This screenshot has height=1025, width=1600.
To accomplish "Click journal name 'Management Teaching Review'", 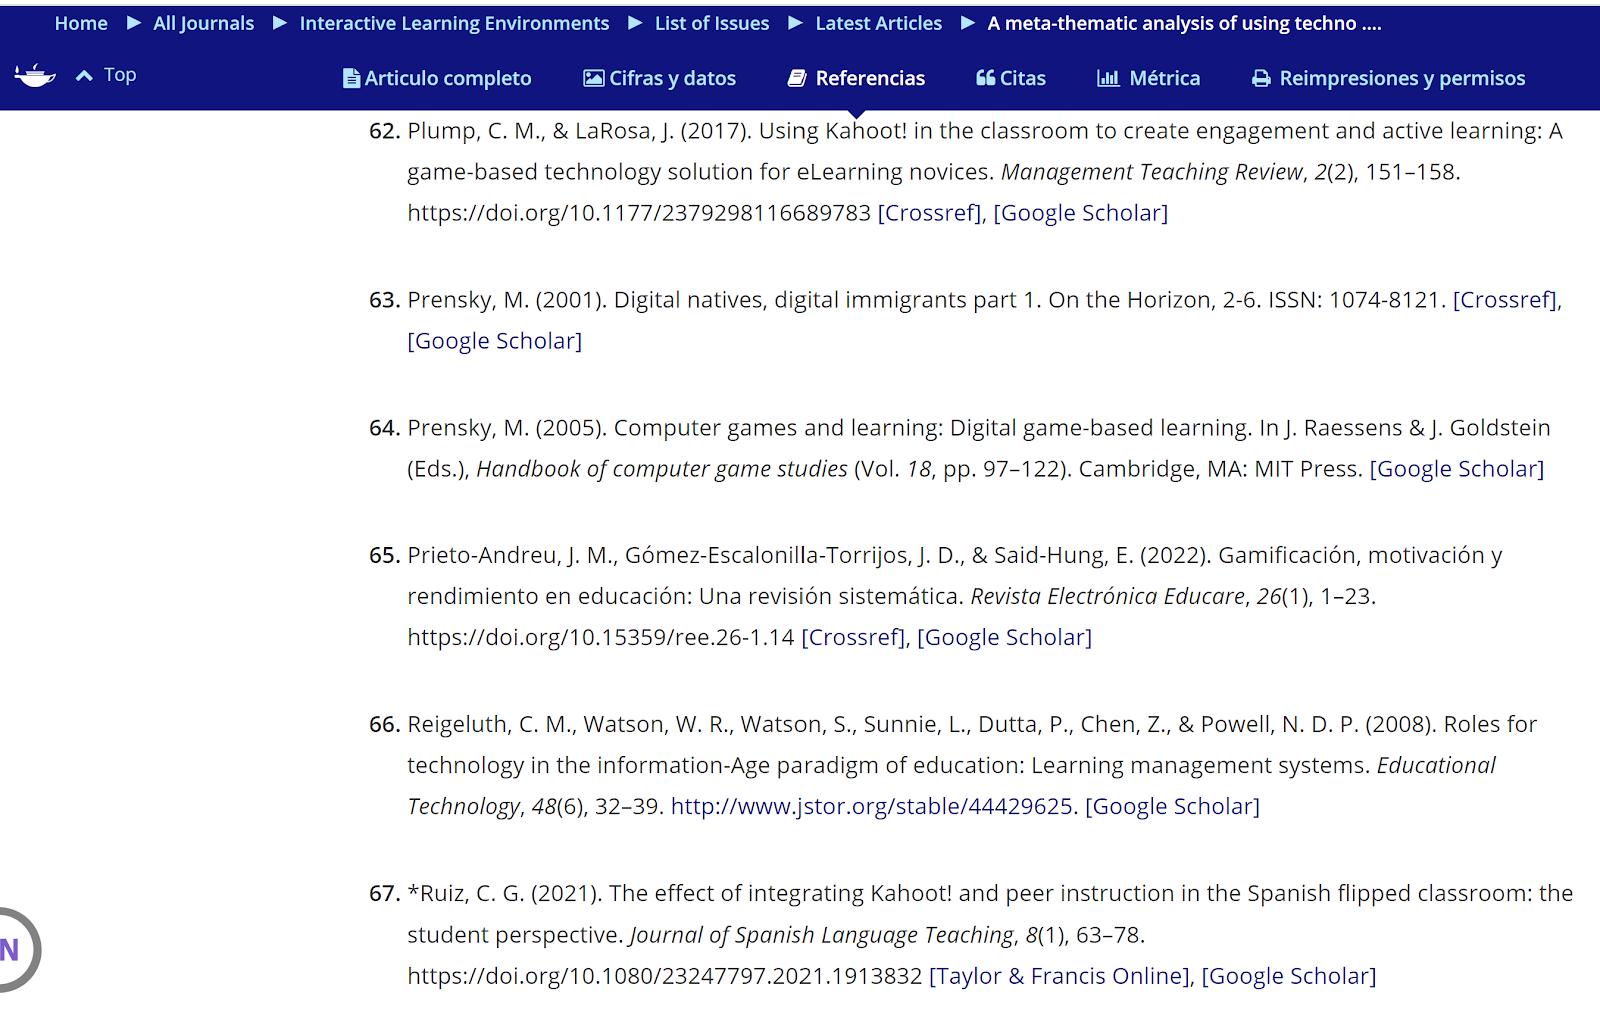I will tap(1152, 172).
